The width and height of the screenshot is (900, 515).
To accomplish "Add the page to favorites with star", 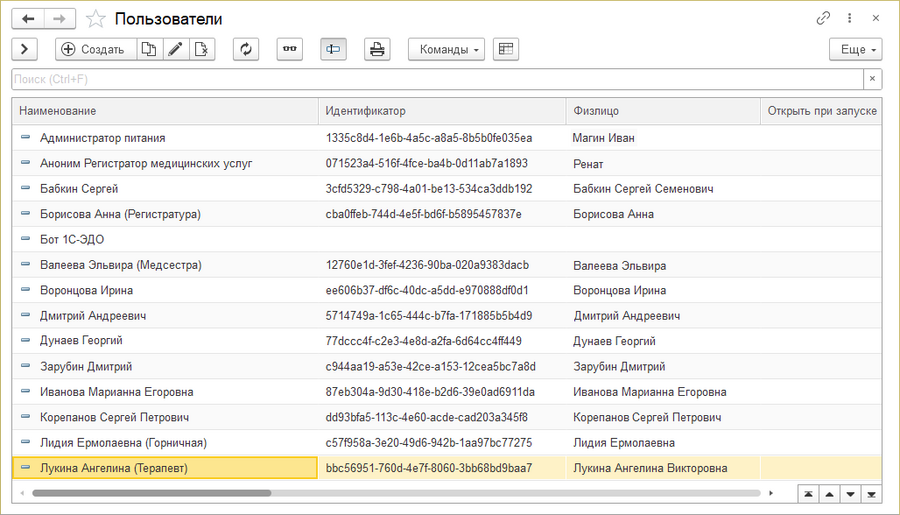I will (x=96, y=19).
